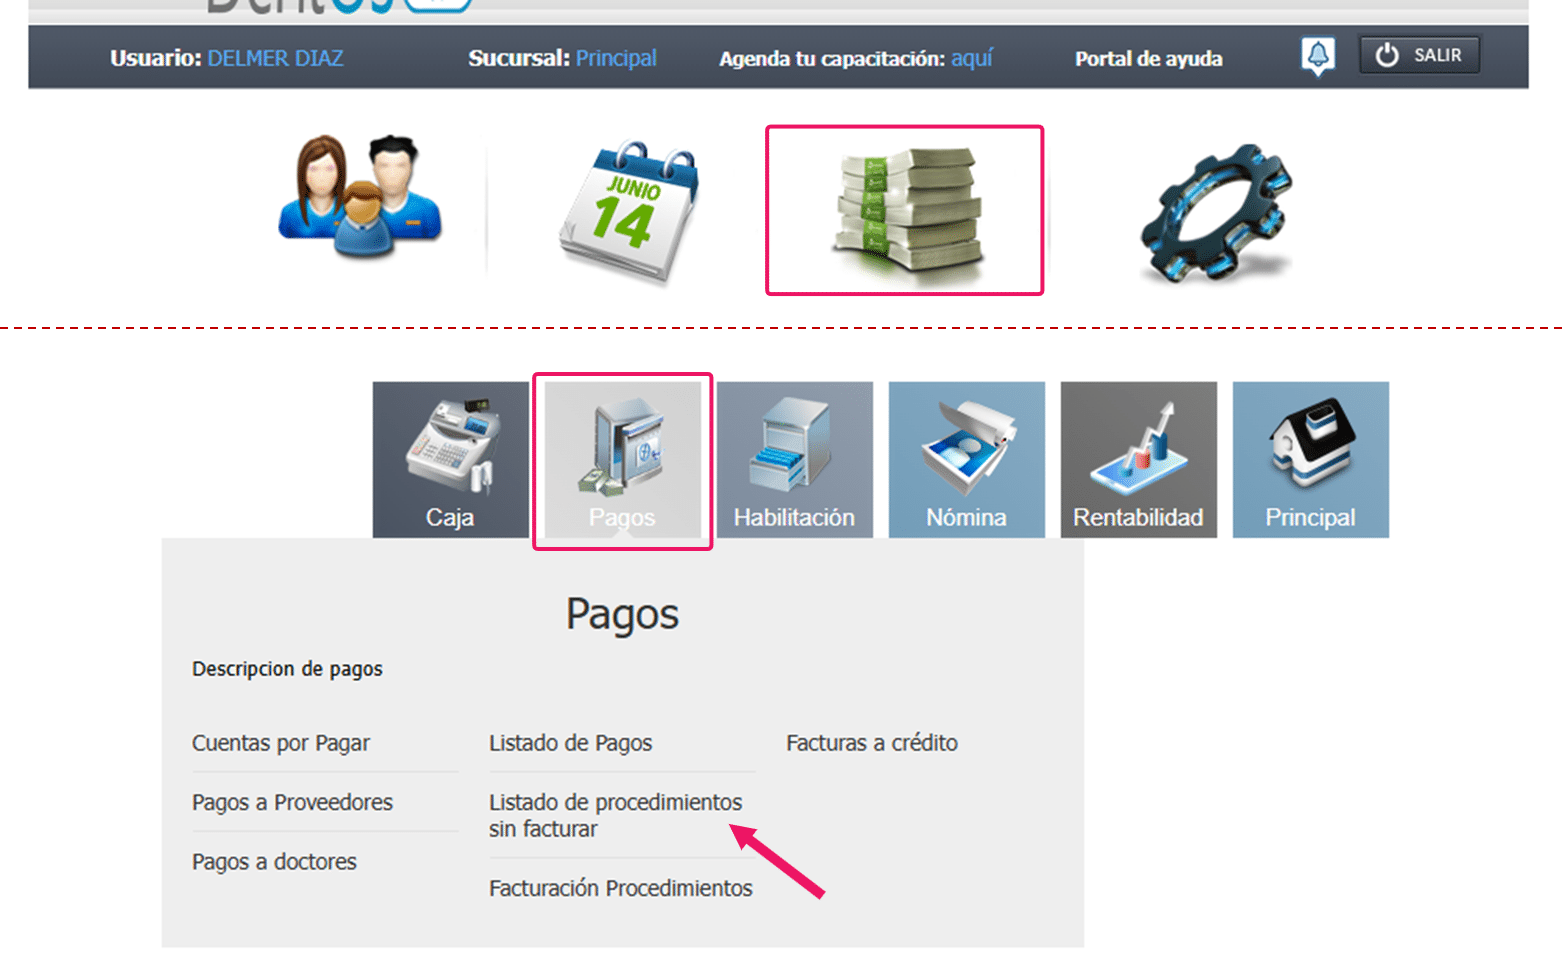Image resolution: width=1567 pixels, height=957 pixels.
Task: Open the gear configuration icon
Action: click(1216, 212)
